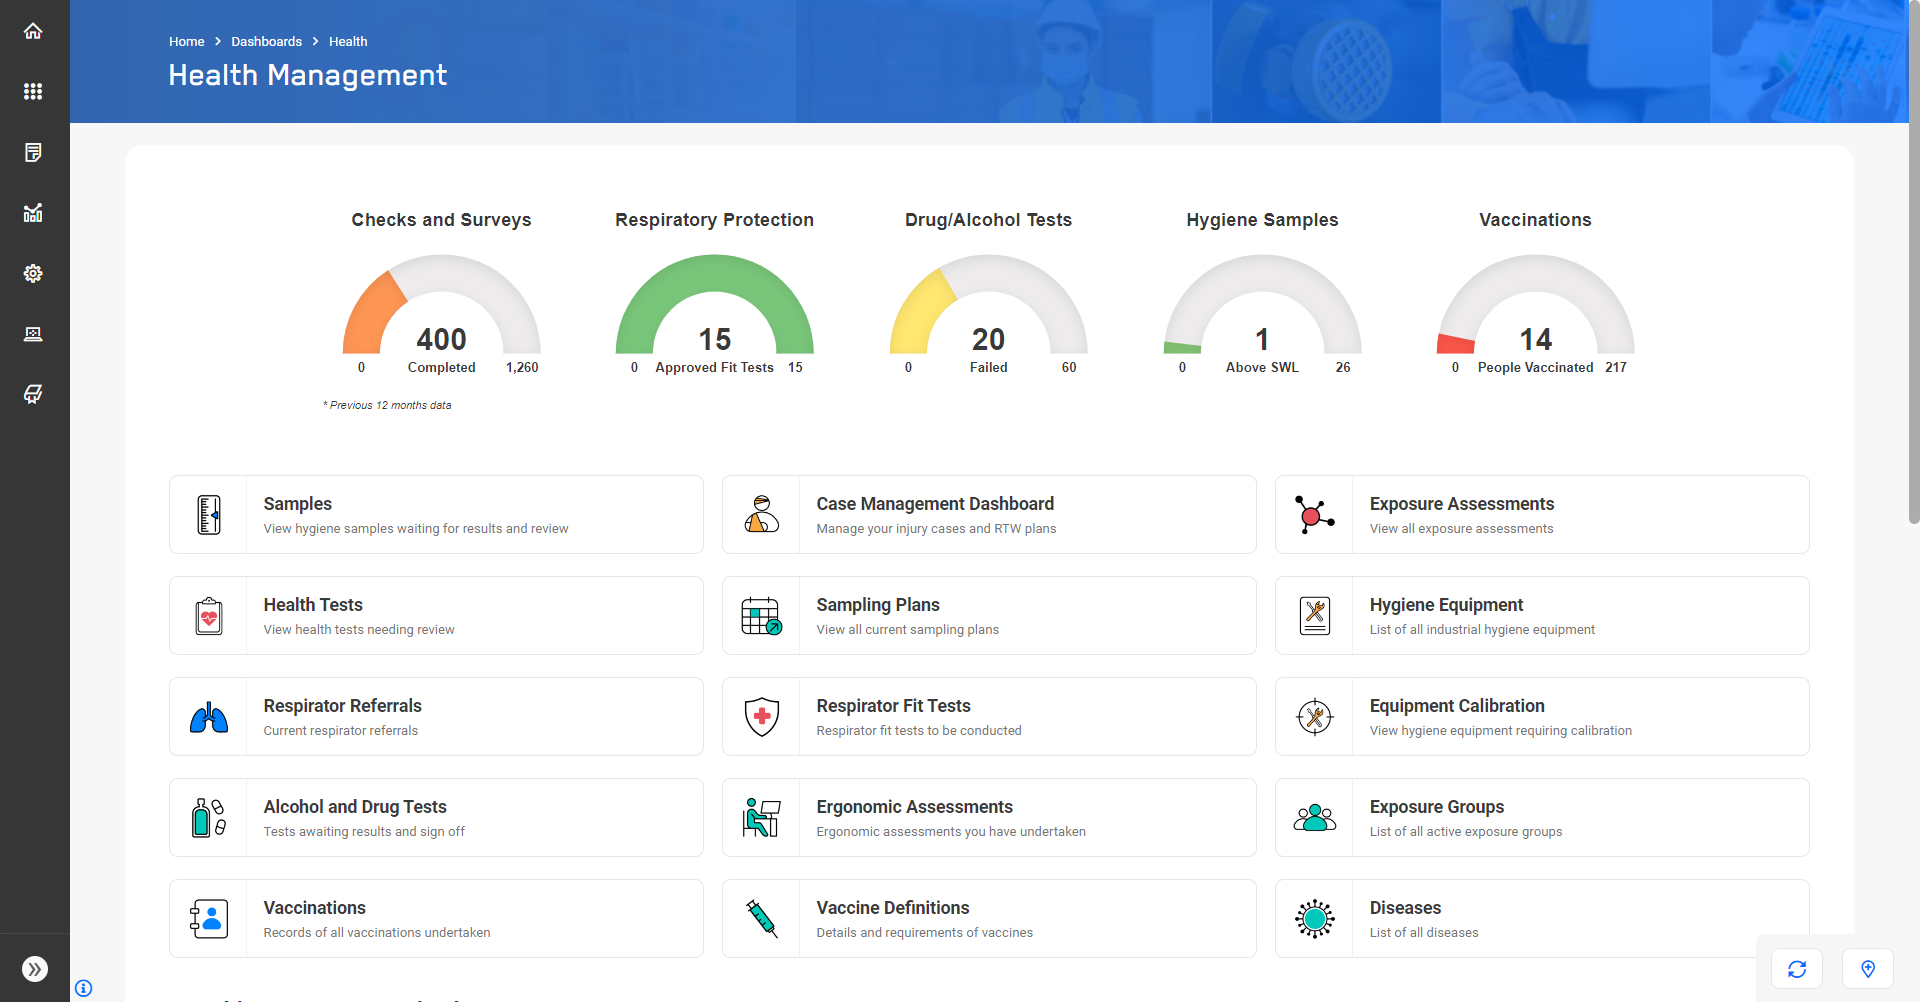Expand the sidebar with the double-chevron button
Screen dimensions: 1920x1002
[x=33, y=968]
